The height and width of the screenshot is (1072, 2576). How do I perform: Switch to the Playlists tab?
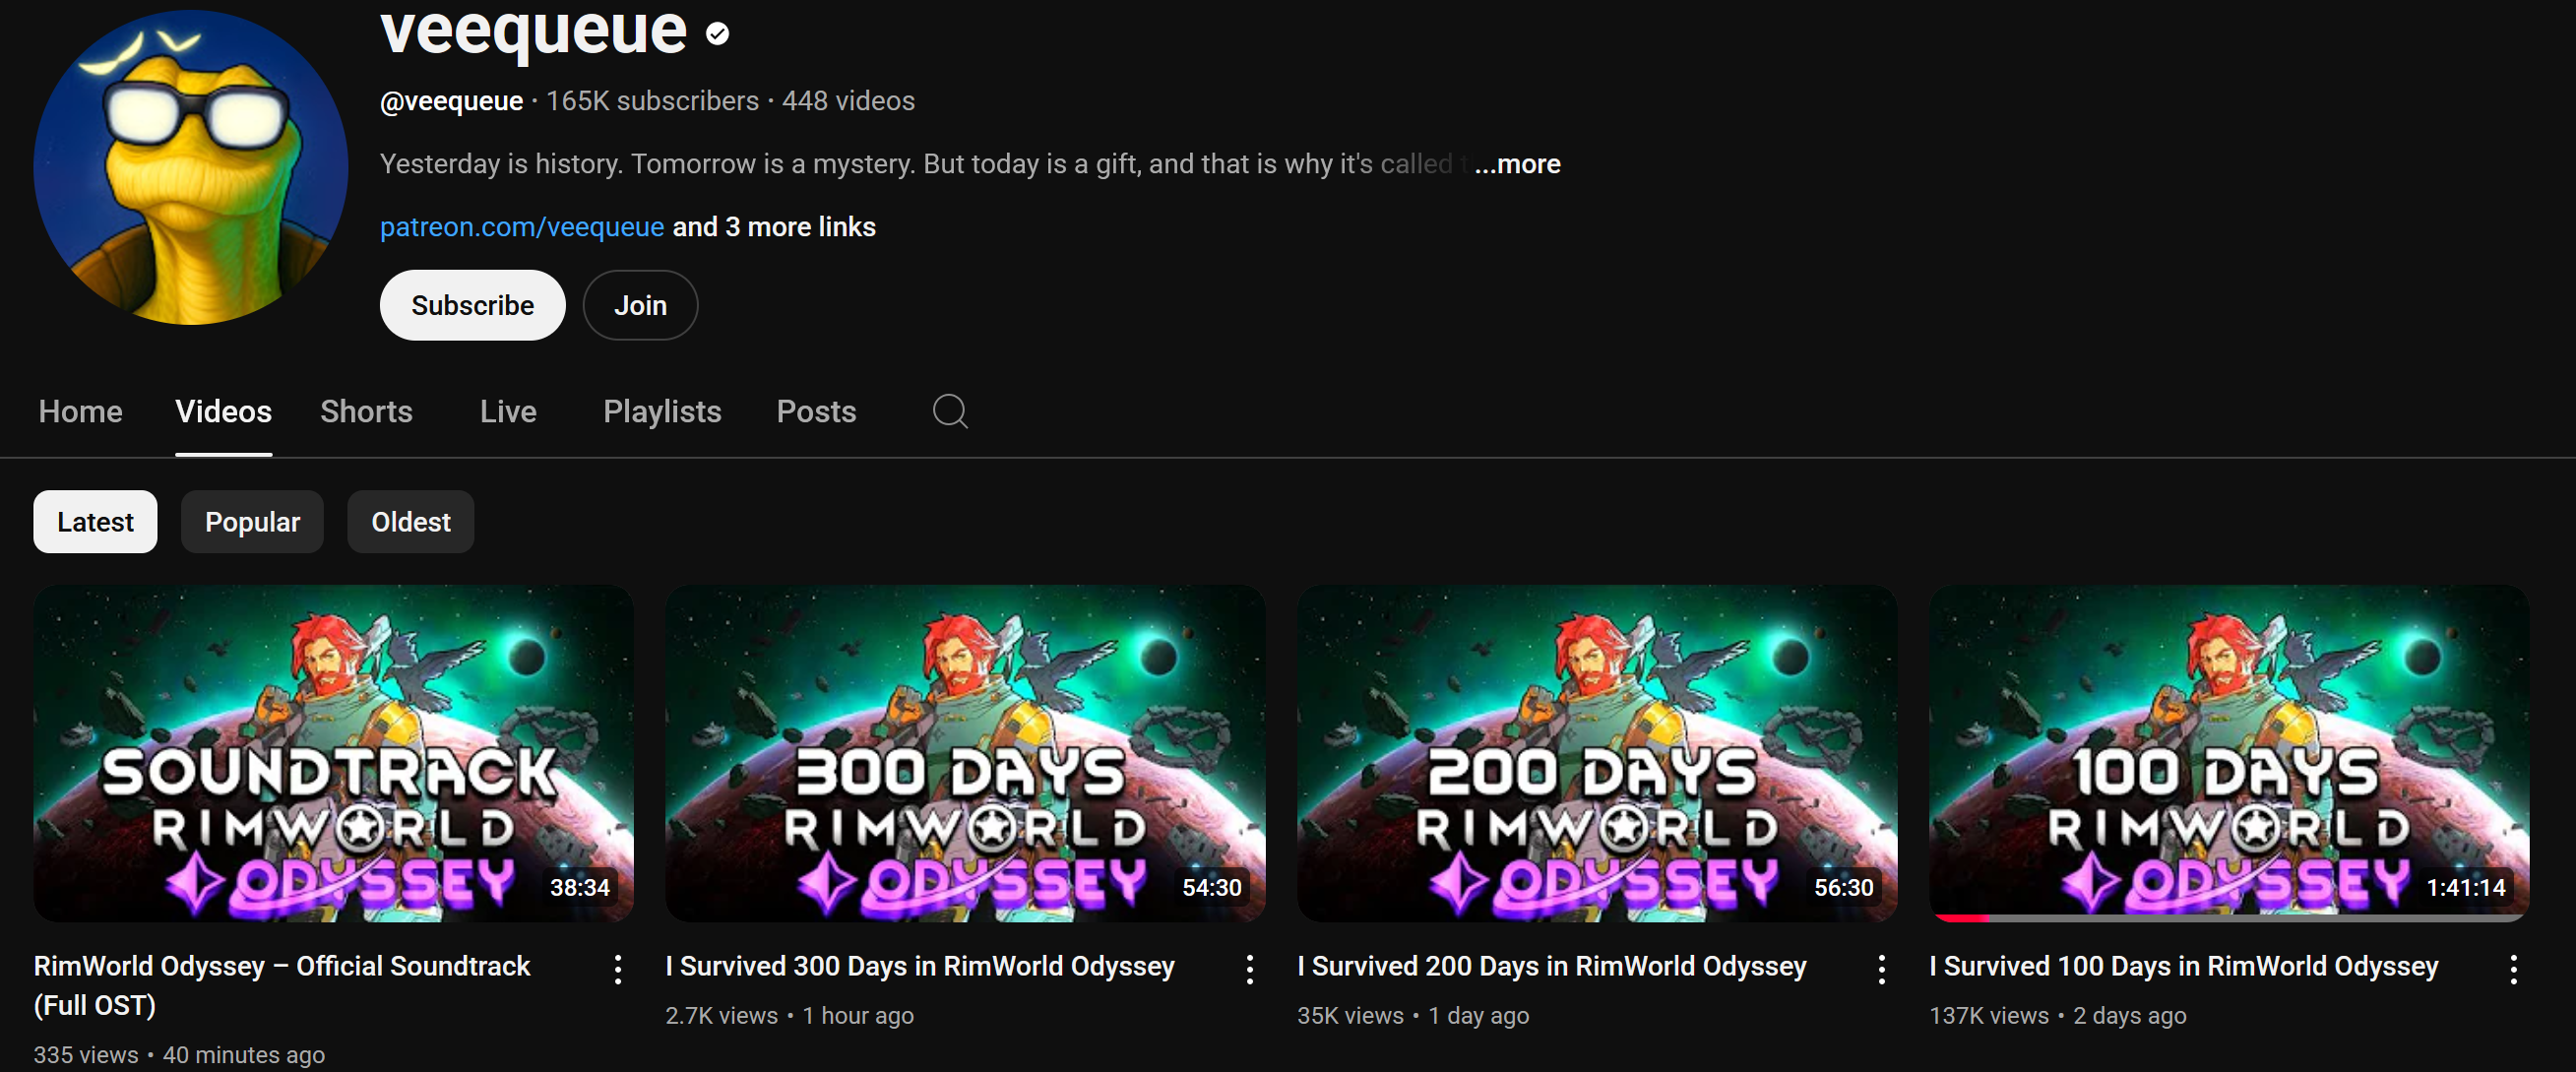tap(662, 411)
